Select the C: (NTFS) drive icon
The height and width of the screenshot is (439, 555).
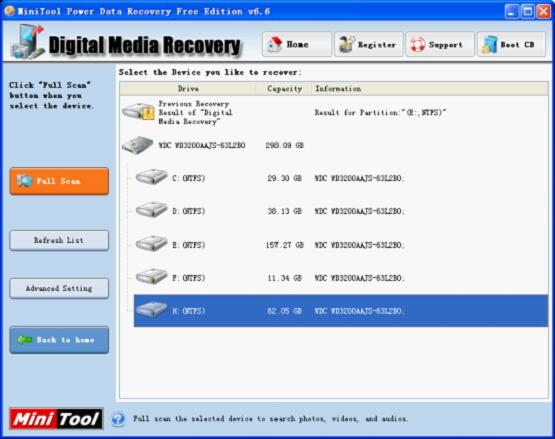tap(151, 176)
